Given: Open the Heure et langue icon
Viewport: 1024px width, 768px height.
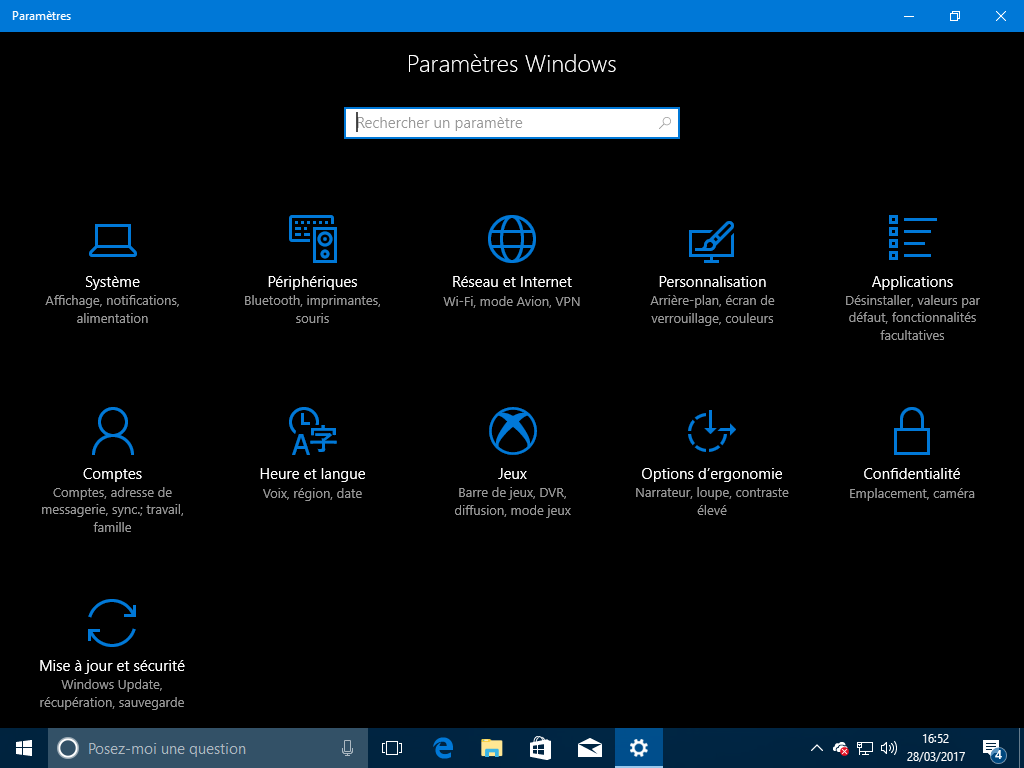Looking at the screenshot, I should [x=312, y=431].
